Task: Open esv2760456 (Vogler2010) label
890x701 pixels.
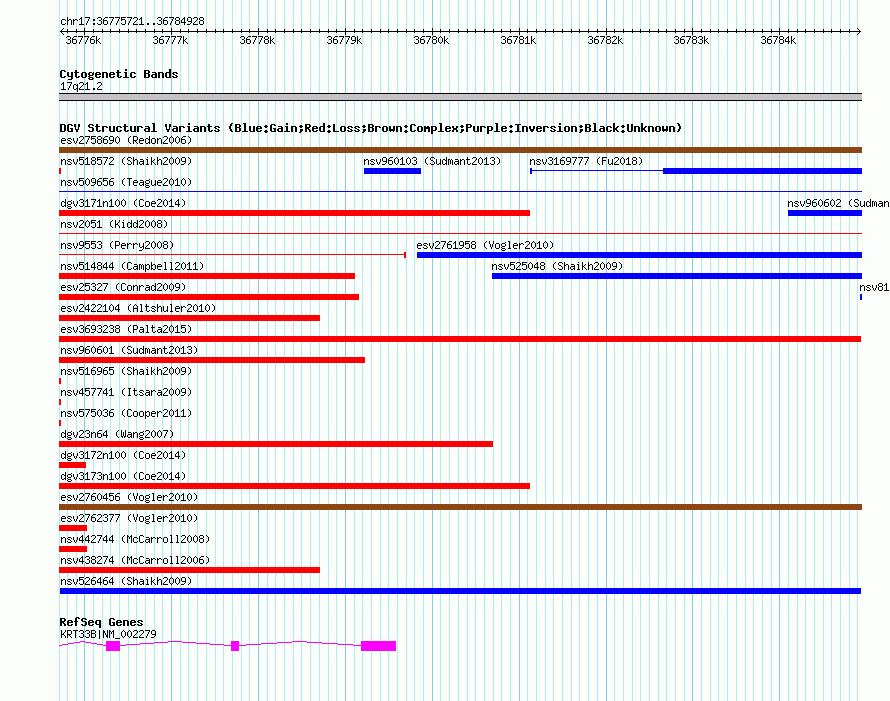Action: 129,497
